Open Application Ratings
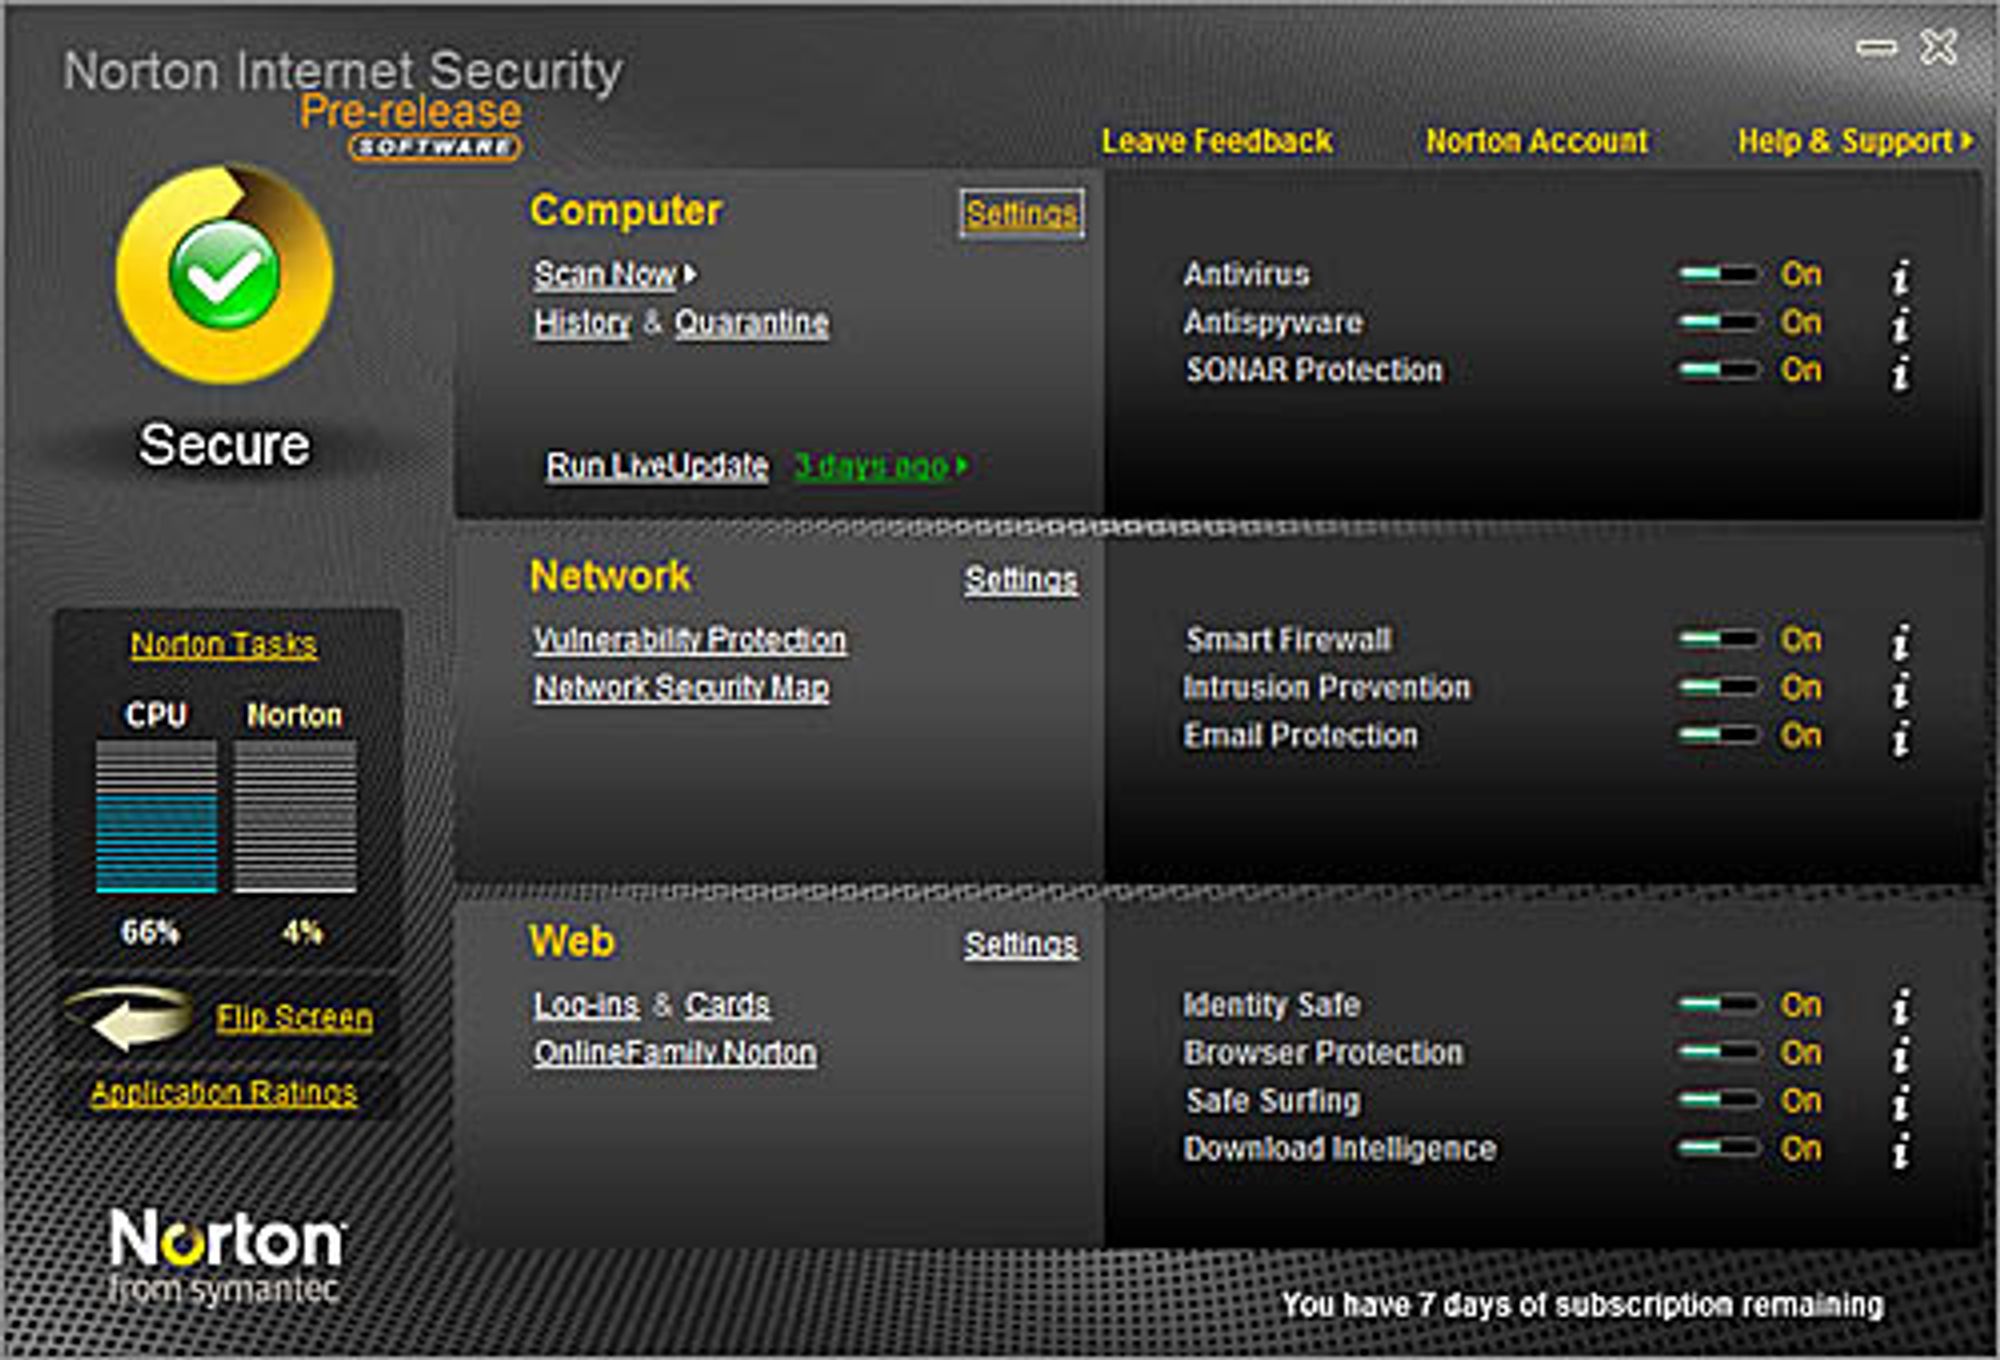Viewport: 2000px width, 1360px height. pyautogui.click(x=224, y=1093)
